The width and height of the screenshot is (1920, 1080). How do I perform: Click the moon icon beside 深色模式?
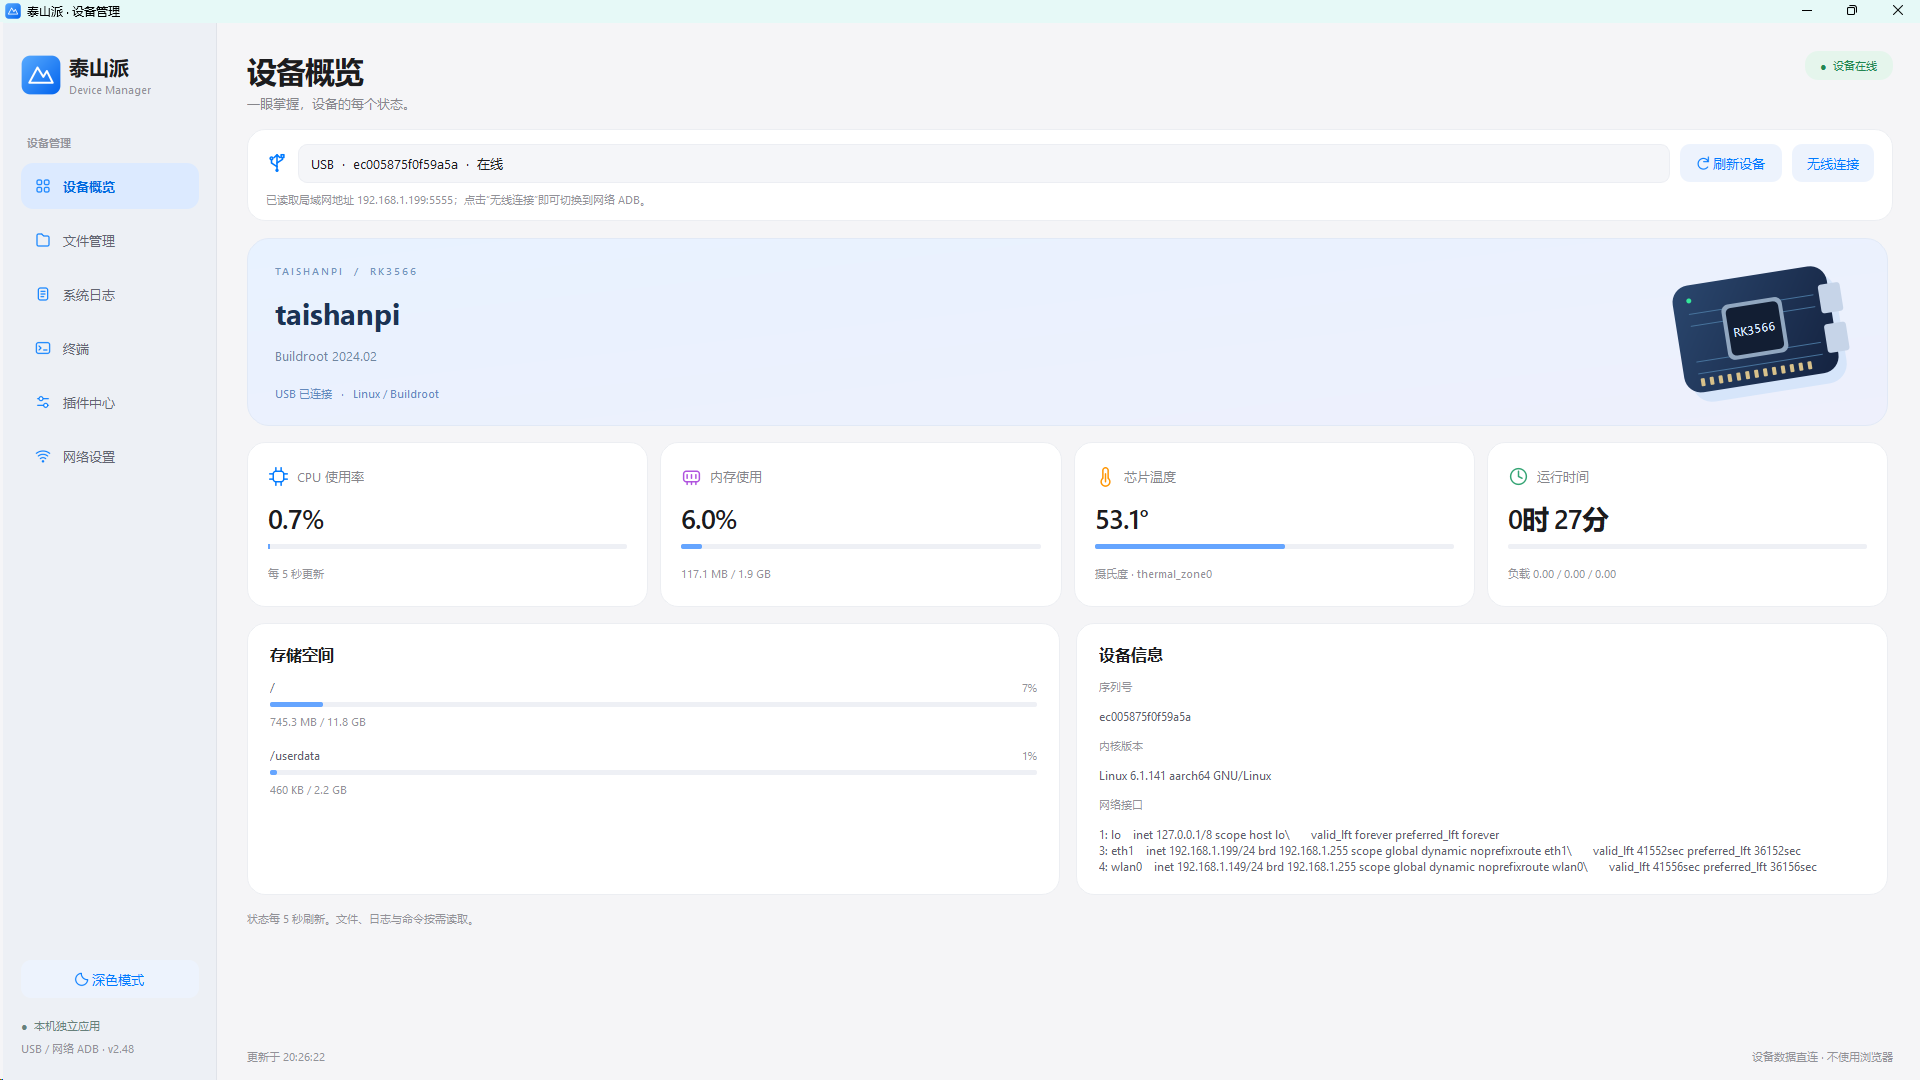[81, 980]
